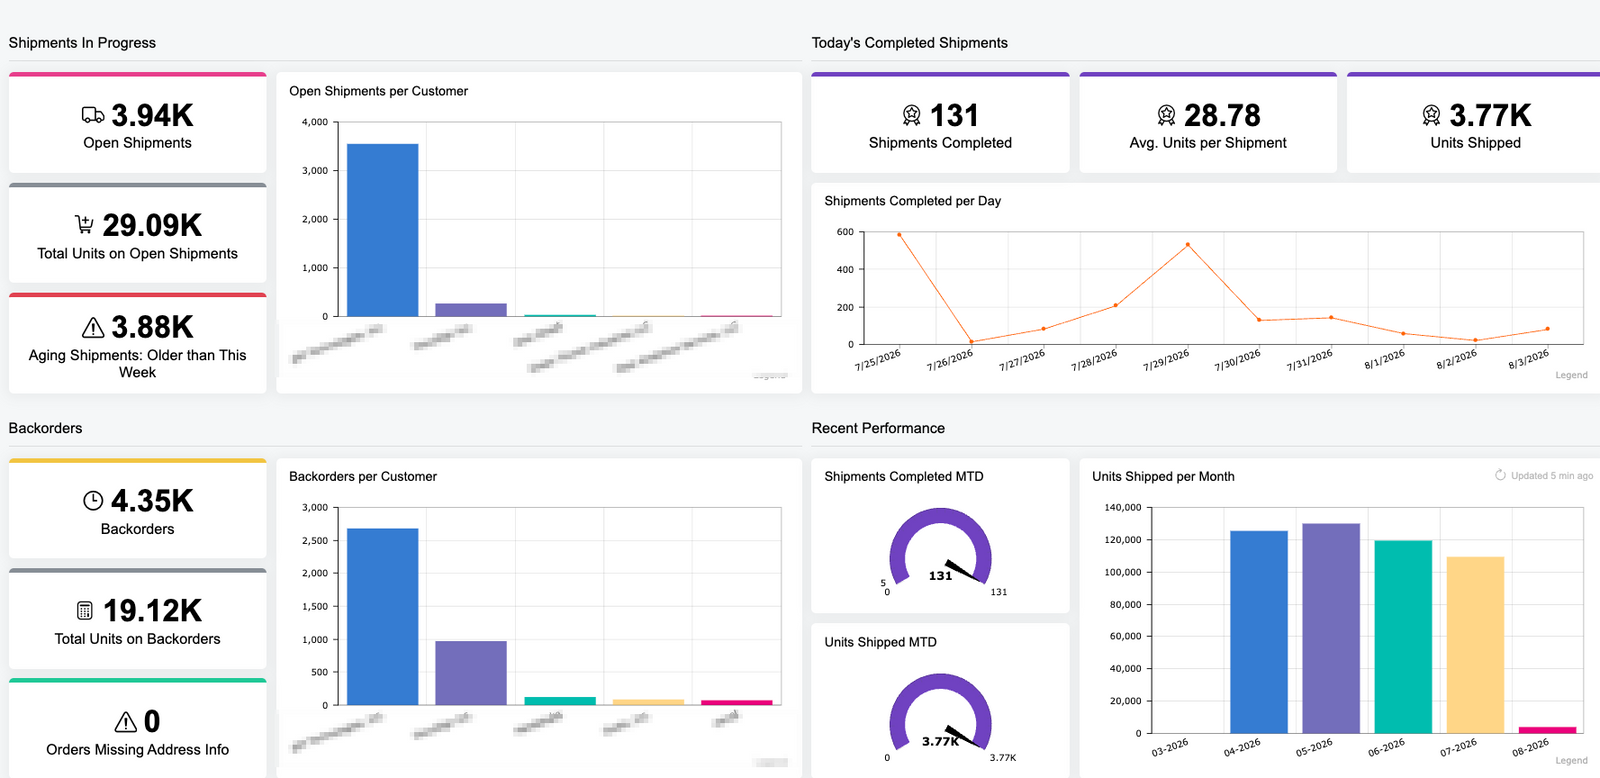Viewport: 1600px width, 778px height.
Task: Click the Units Shipped MTD gauge
Action: (941, 713)
